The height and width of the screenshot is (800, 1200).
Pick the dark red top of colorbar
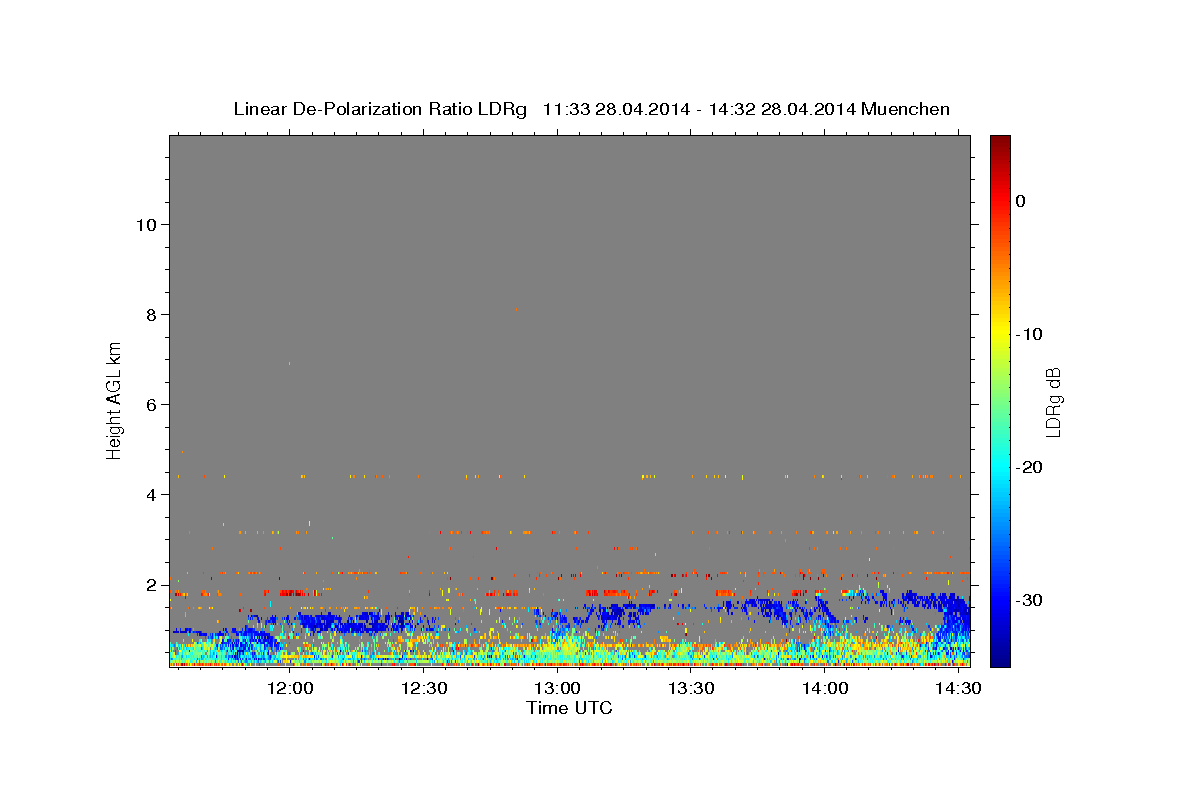(1000, 142)
